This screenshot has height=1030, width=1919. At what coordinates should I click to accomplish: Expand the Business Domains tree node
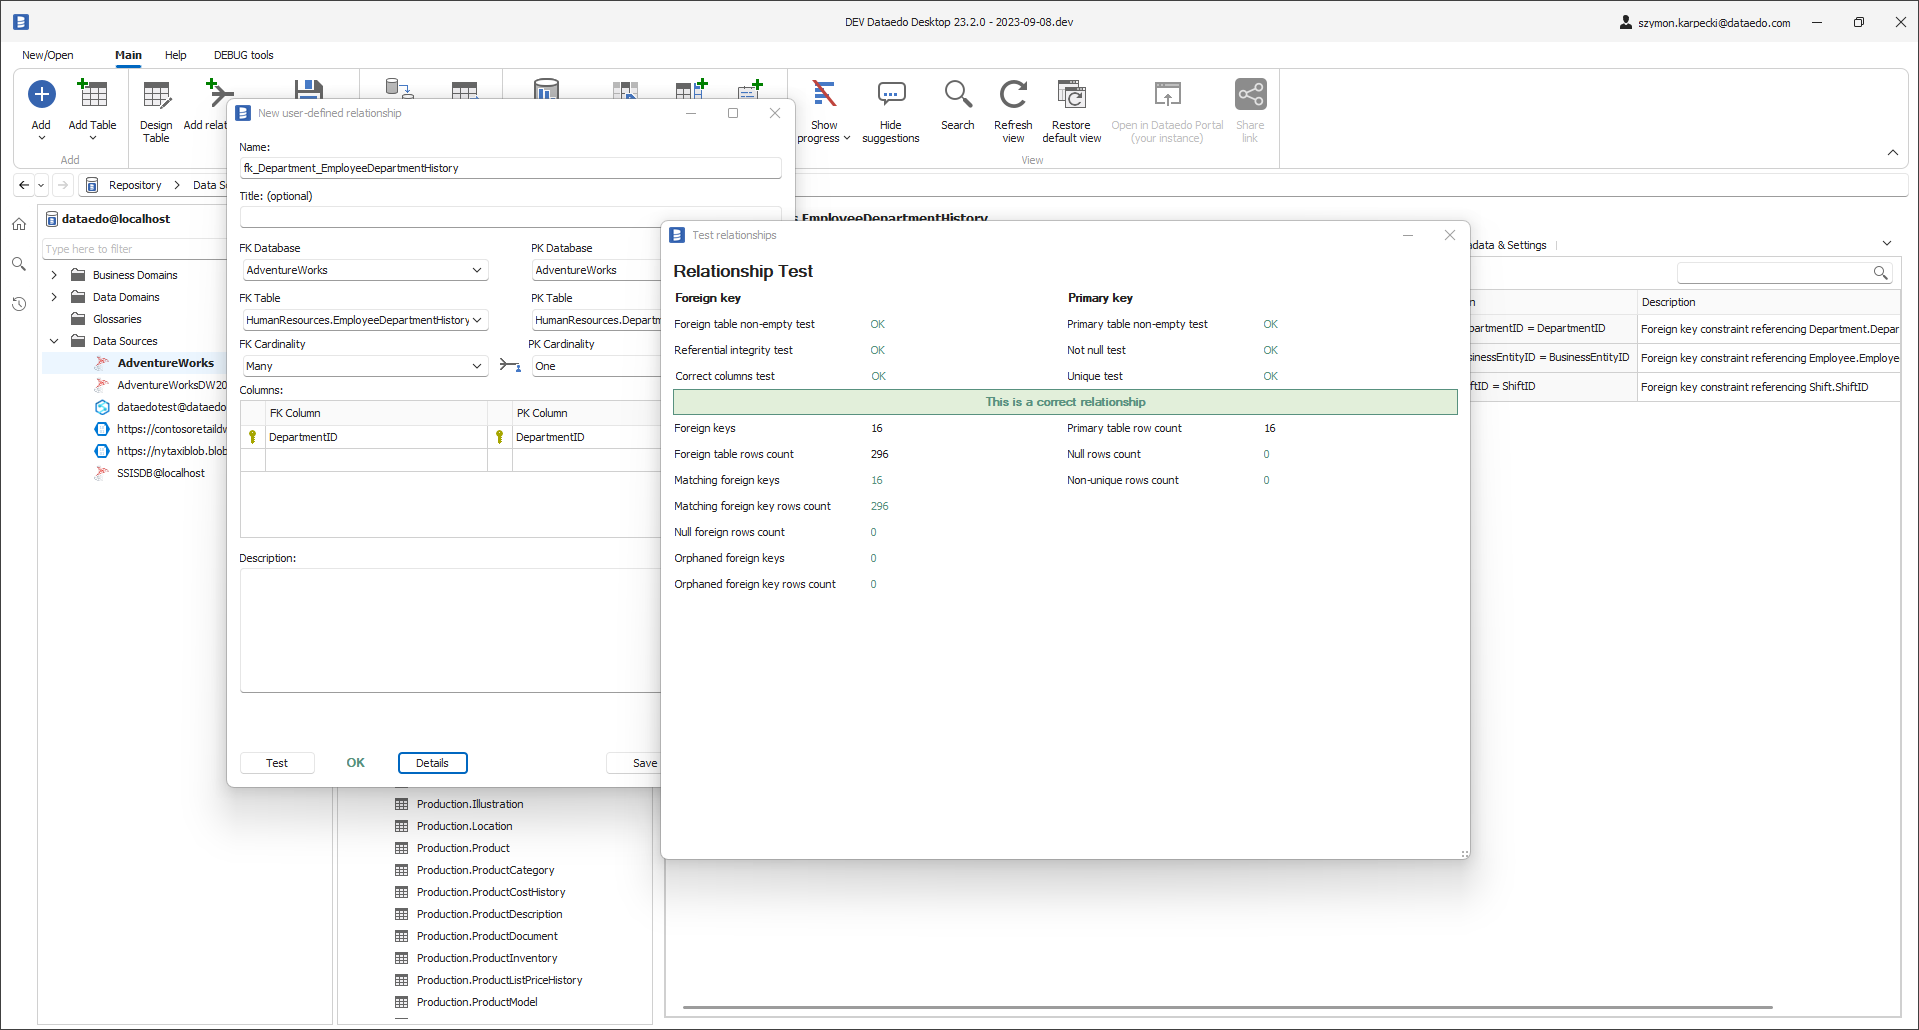tap(54, 275)
